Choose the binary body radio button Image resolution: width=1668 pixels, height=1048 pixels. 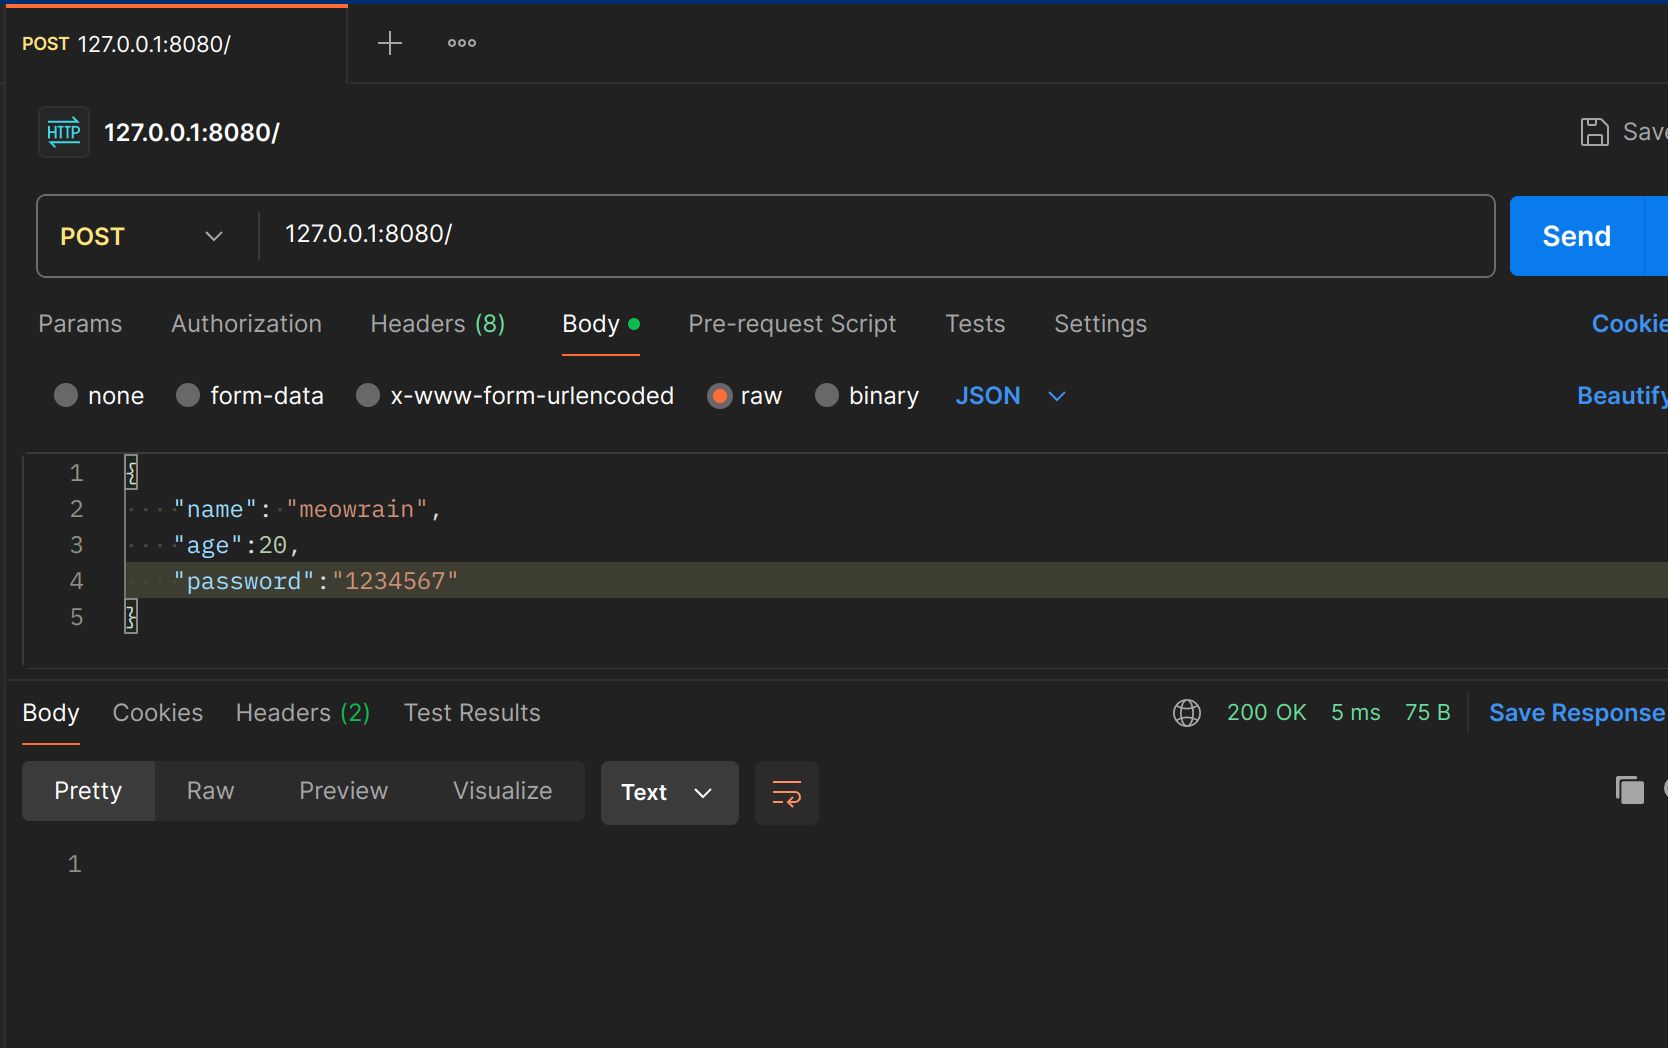tap(827, 396)
